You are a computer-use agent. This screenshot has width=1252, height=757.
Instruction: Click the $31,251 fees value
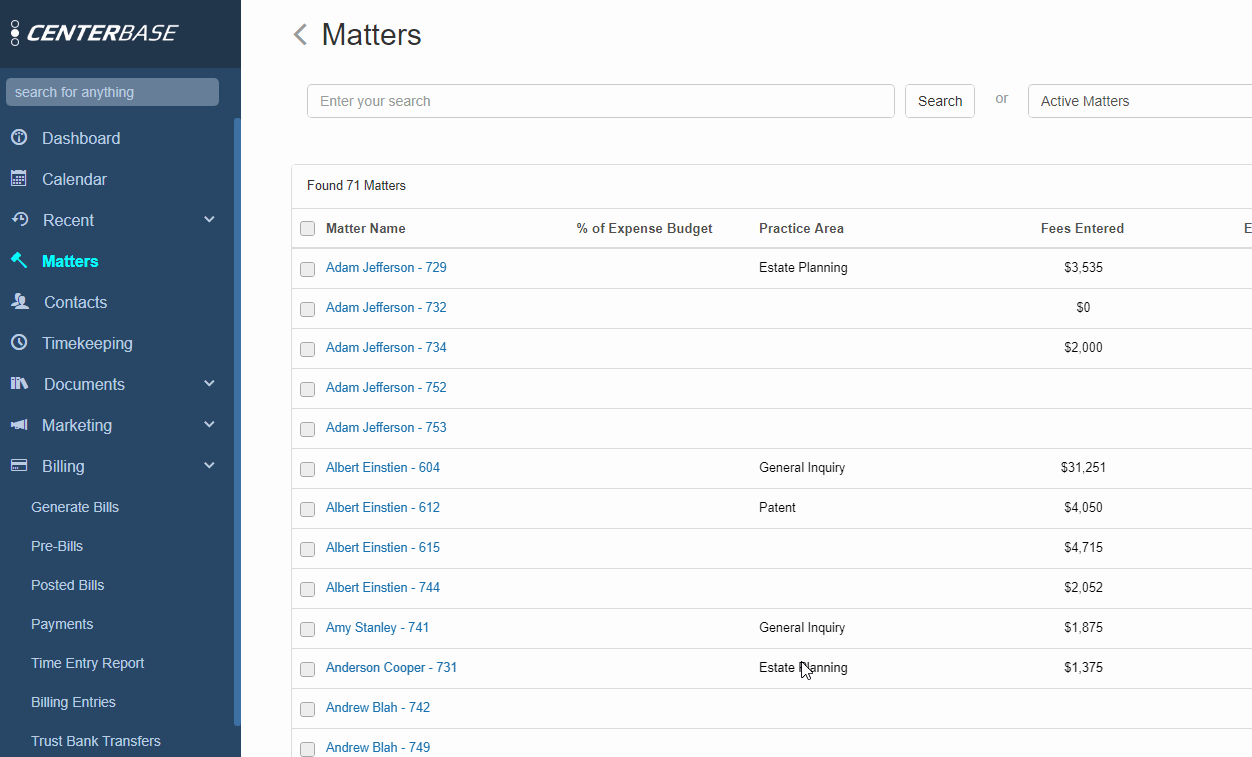[x=1083, y=467]
